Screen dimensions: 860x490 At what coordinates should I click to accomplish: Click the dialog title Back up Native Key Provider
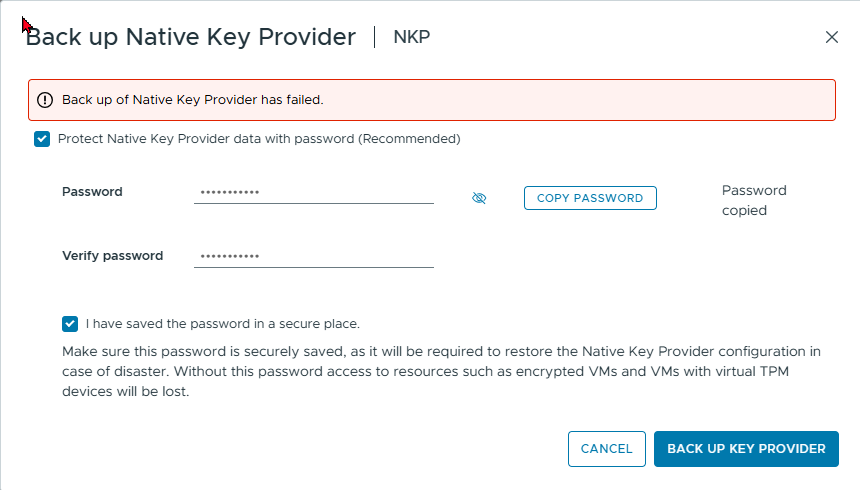[x=191, y=37]
